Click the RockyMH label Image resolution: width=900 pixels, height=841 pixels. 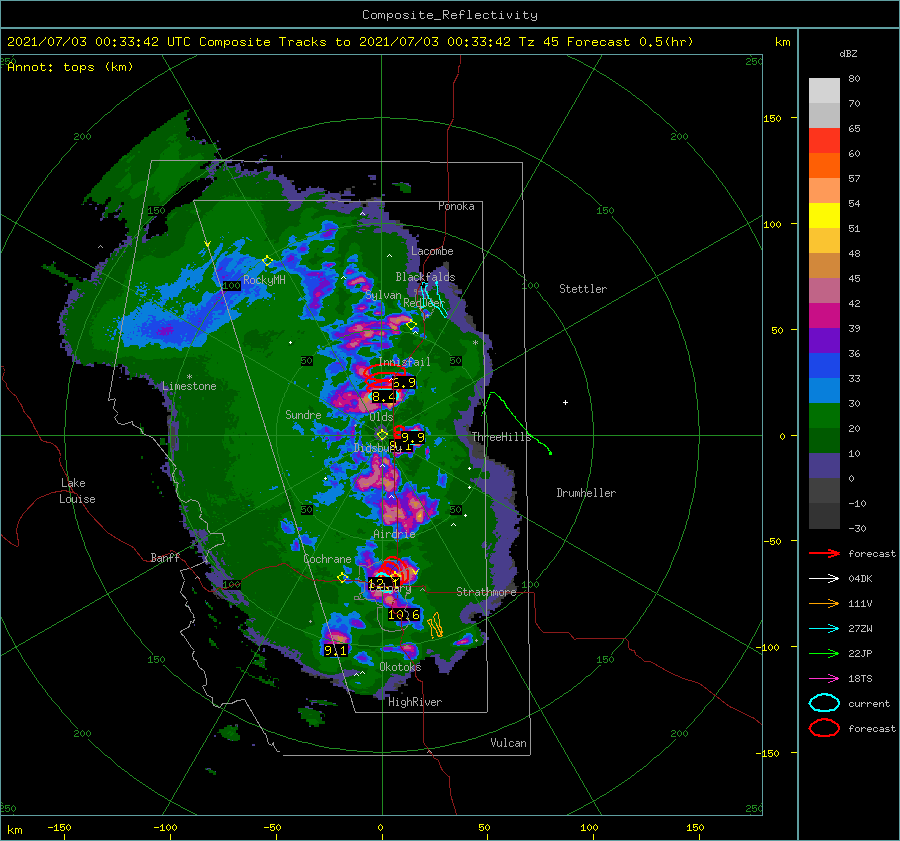click(264, 280)
